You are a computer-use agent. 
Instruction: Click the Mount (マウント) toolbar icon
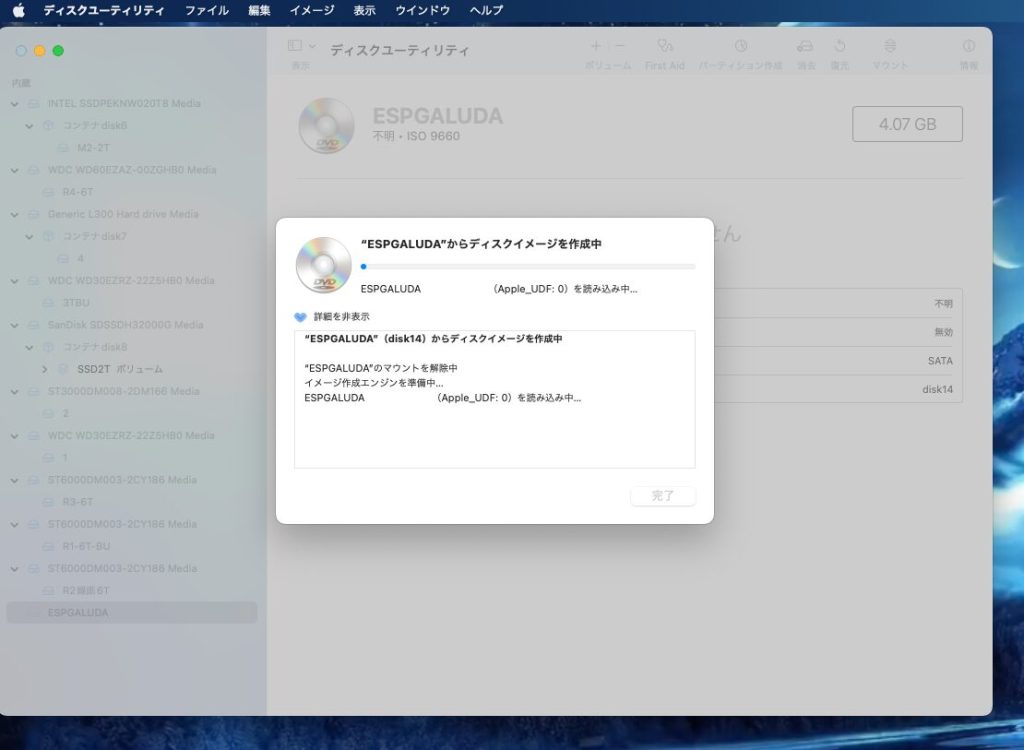[890, 47]
